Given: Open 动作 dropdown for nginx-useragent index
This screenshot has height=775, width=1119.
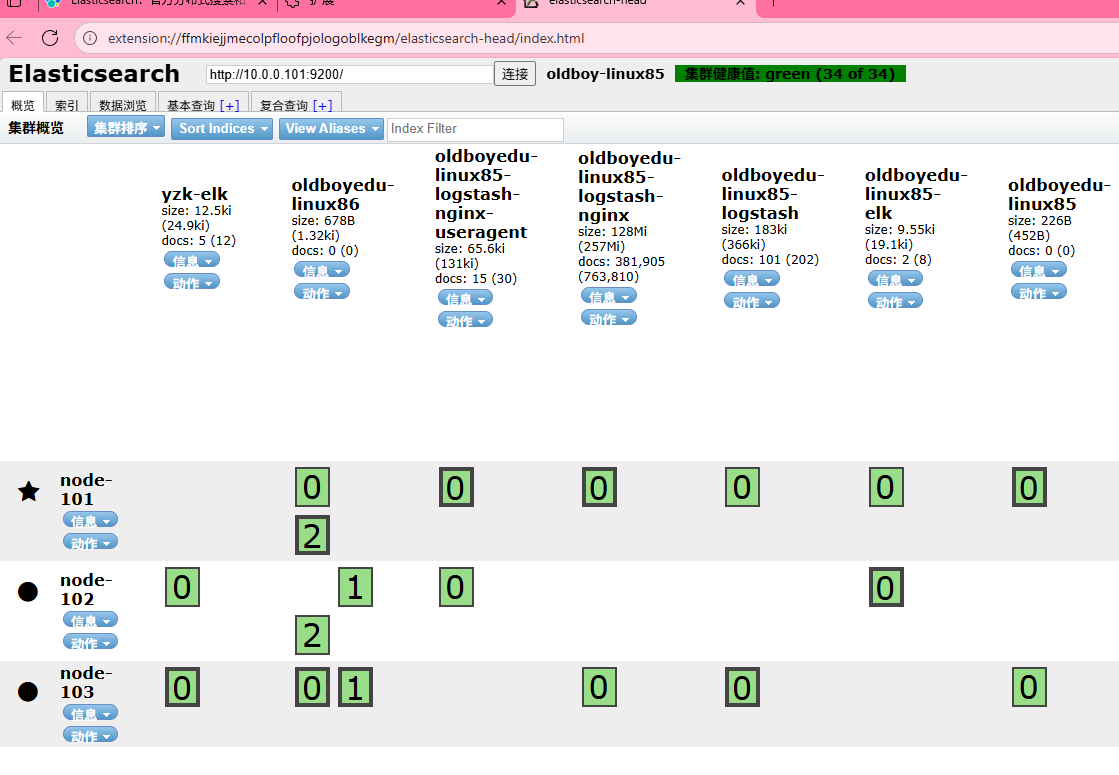Looking at the screenshot, I should pos(465,320).
